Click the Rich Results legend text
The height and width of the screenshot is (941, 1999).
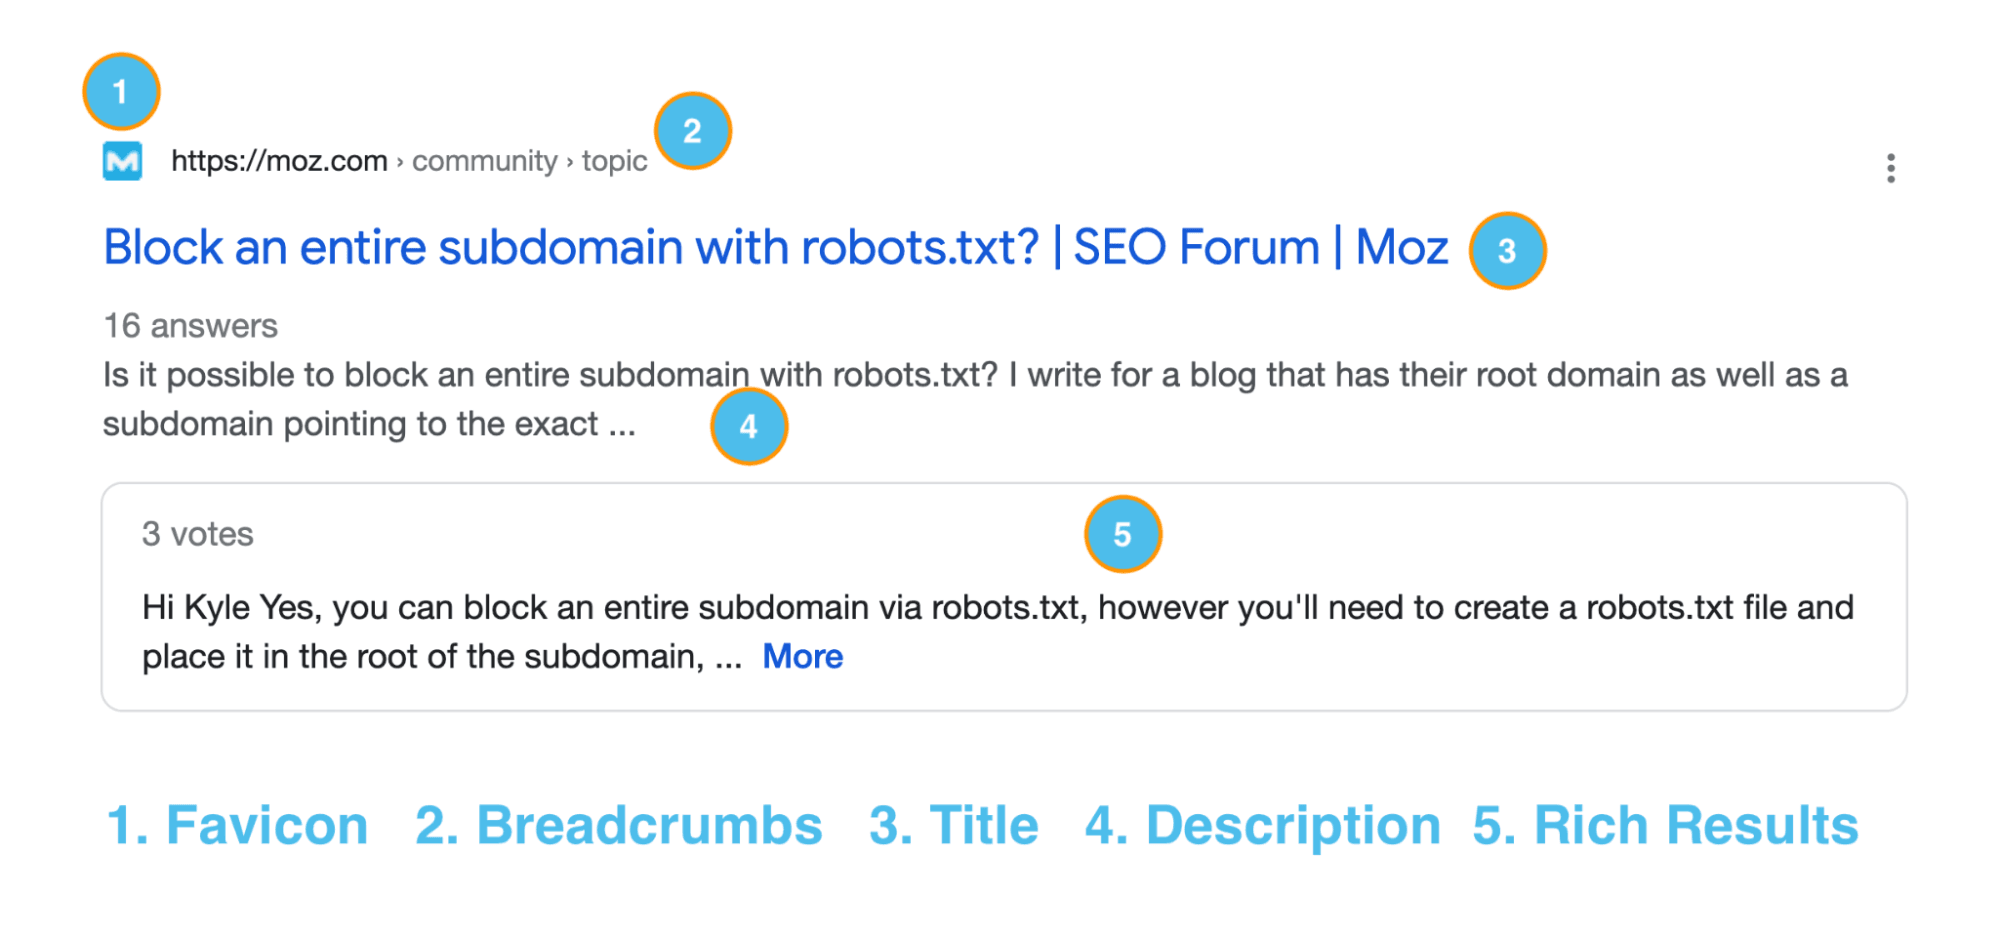pos(1665,824)
